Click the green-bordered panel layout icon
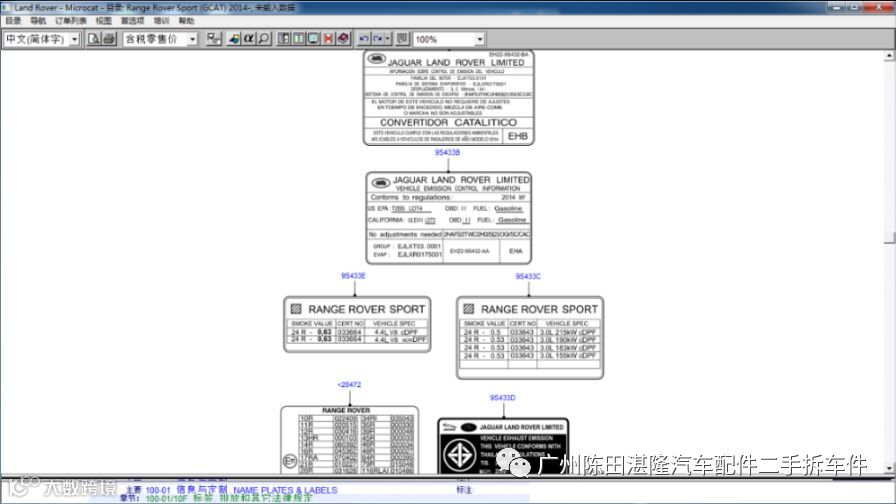Screen dimensions: 896x504 click(x=298, y=39)
